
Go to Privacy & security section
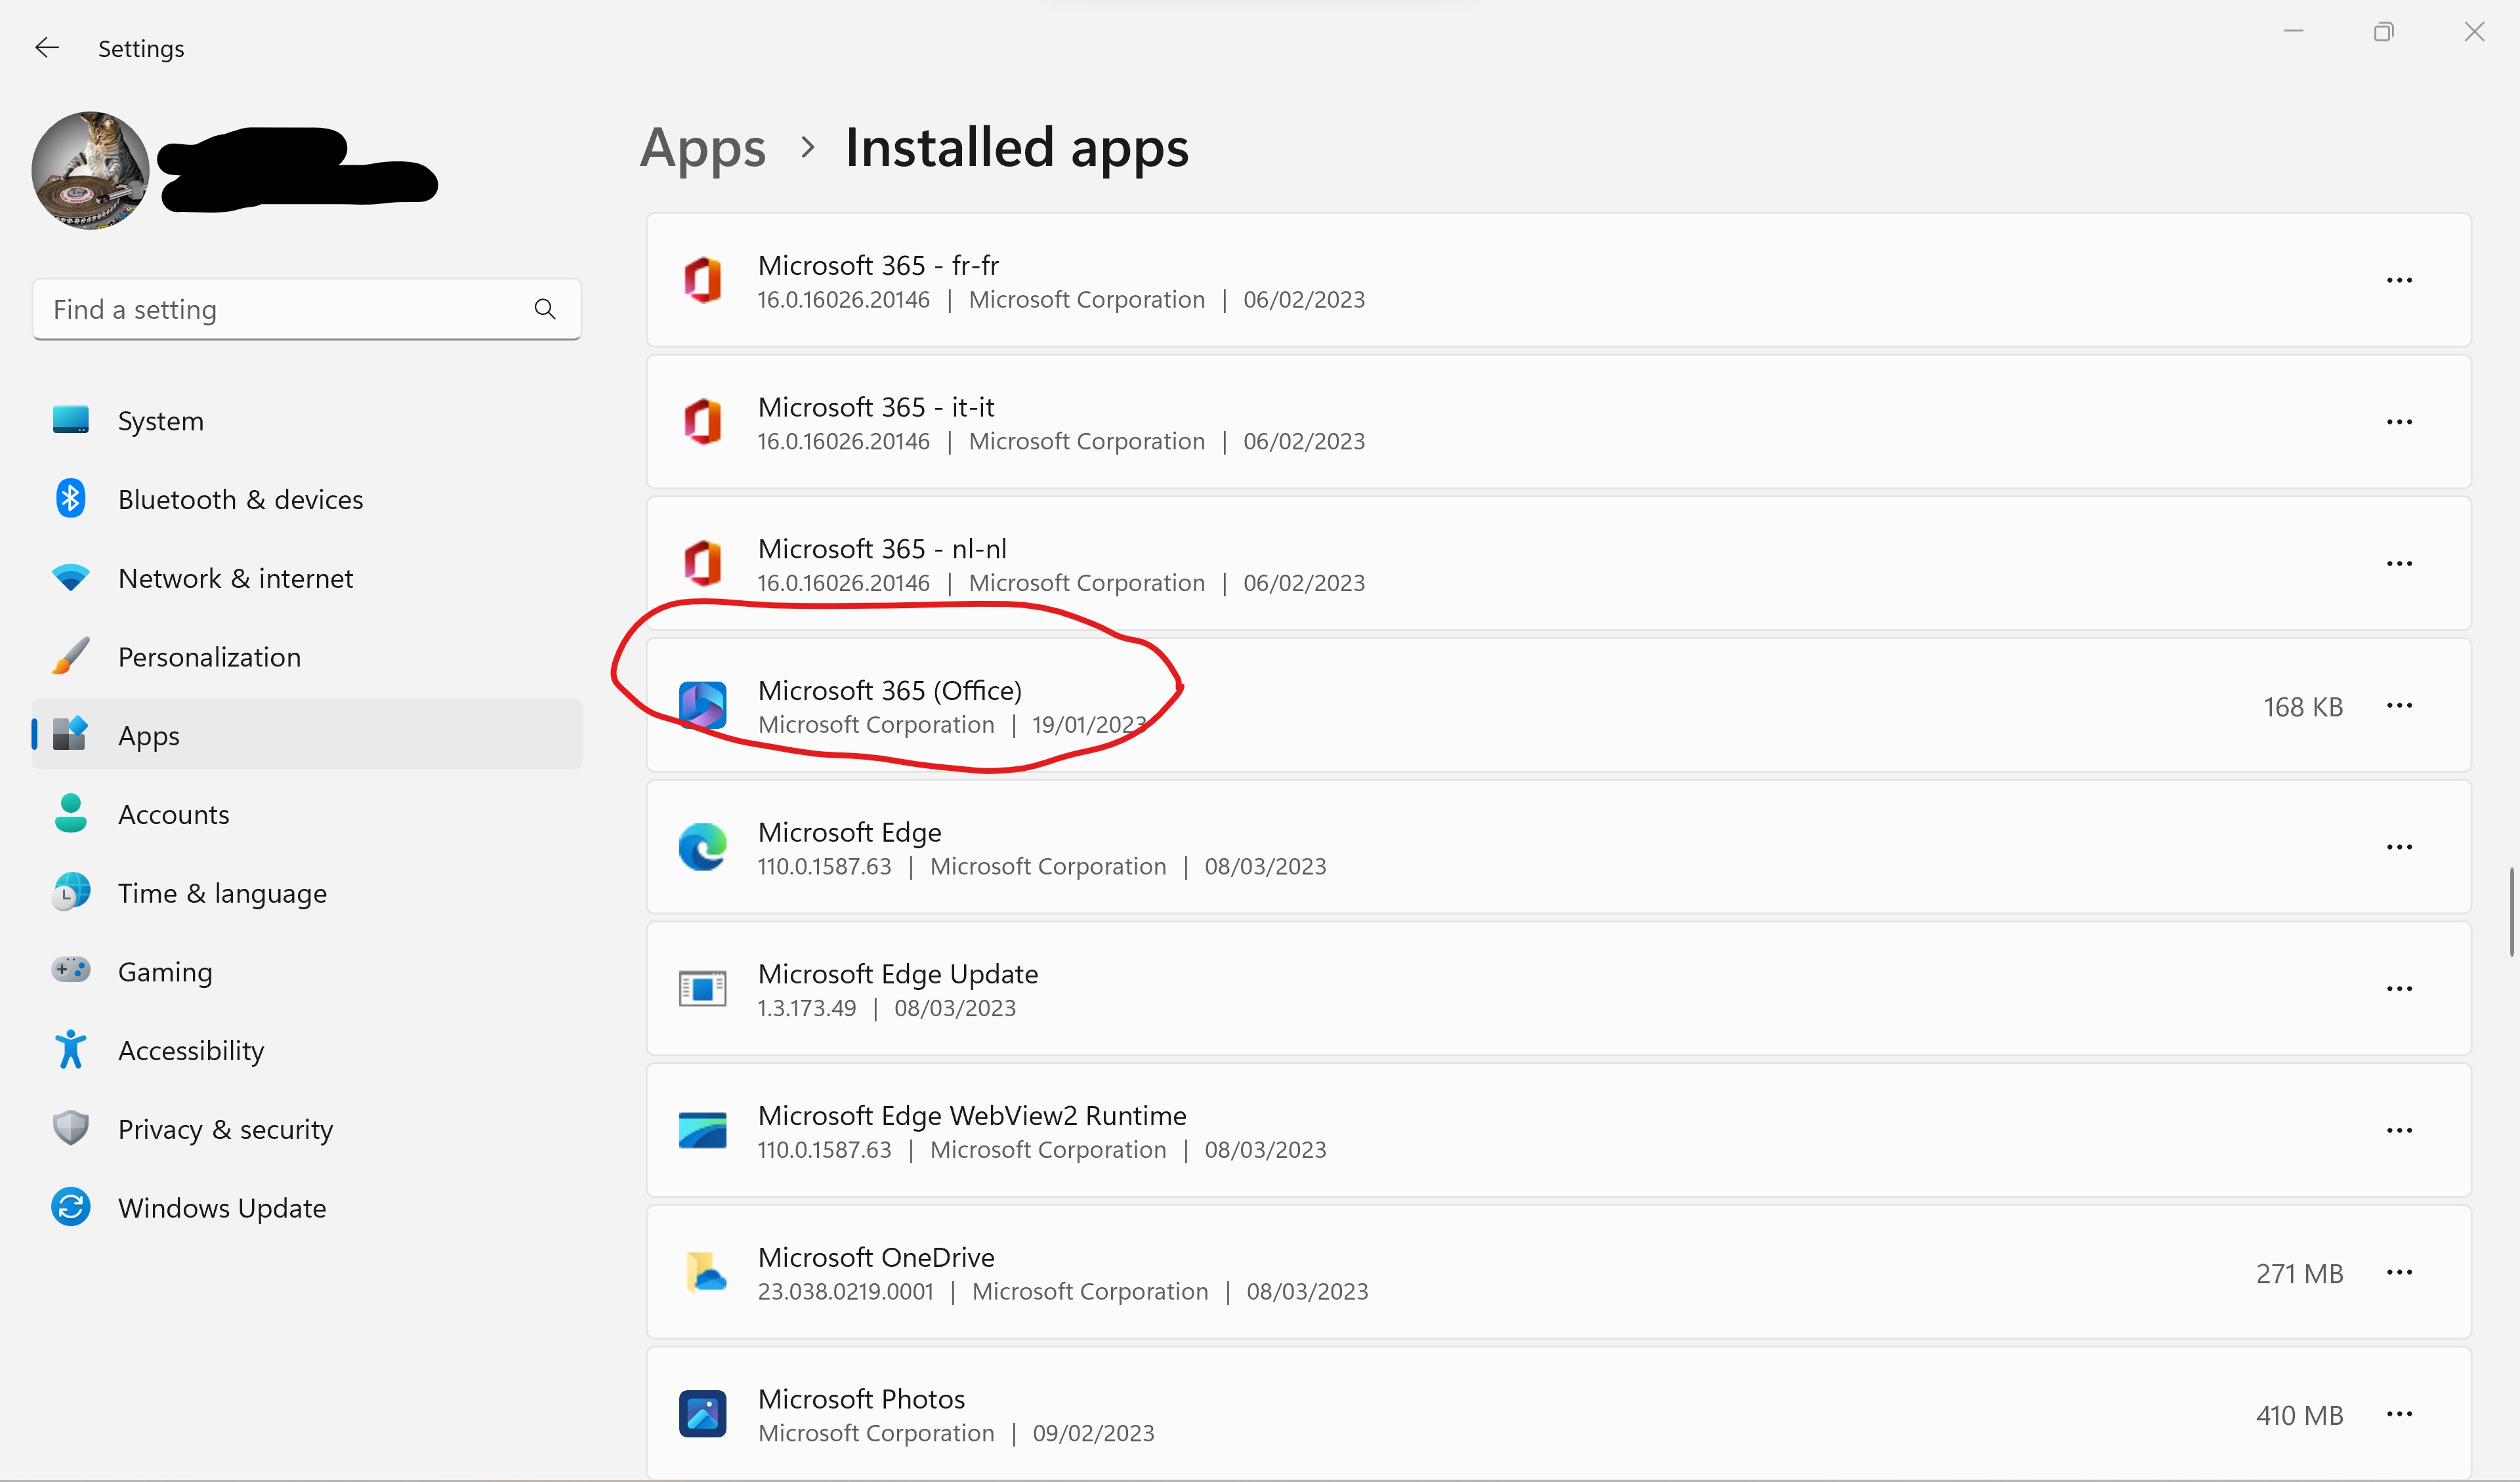pos(225,1129)
